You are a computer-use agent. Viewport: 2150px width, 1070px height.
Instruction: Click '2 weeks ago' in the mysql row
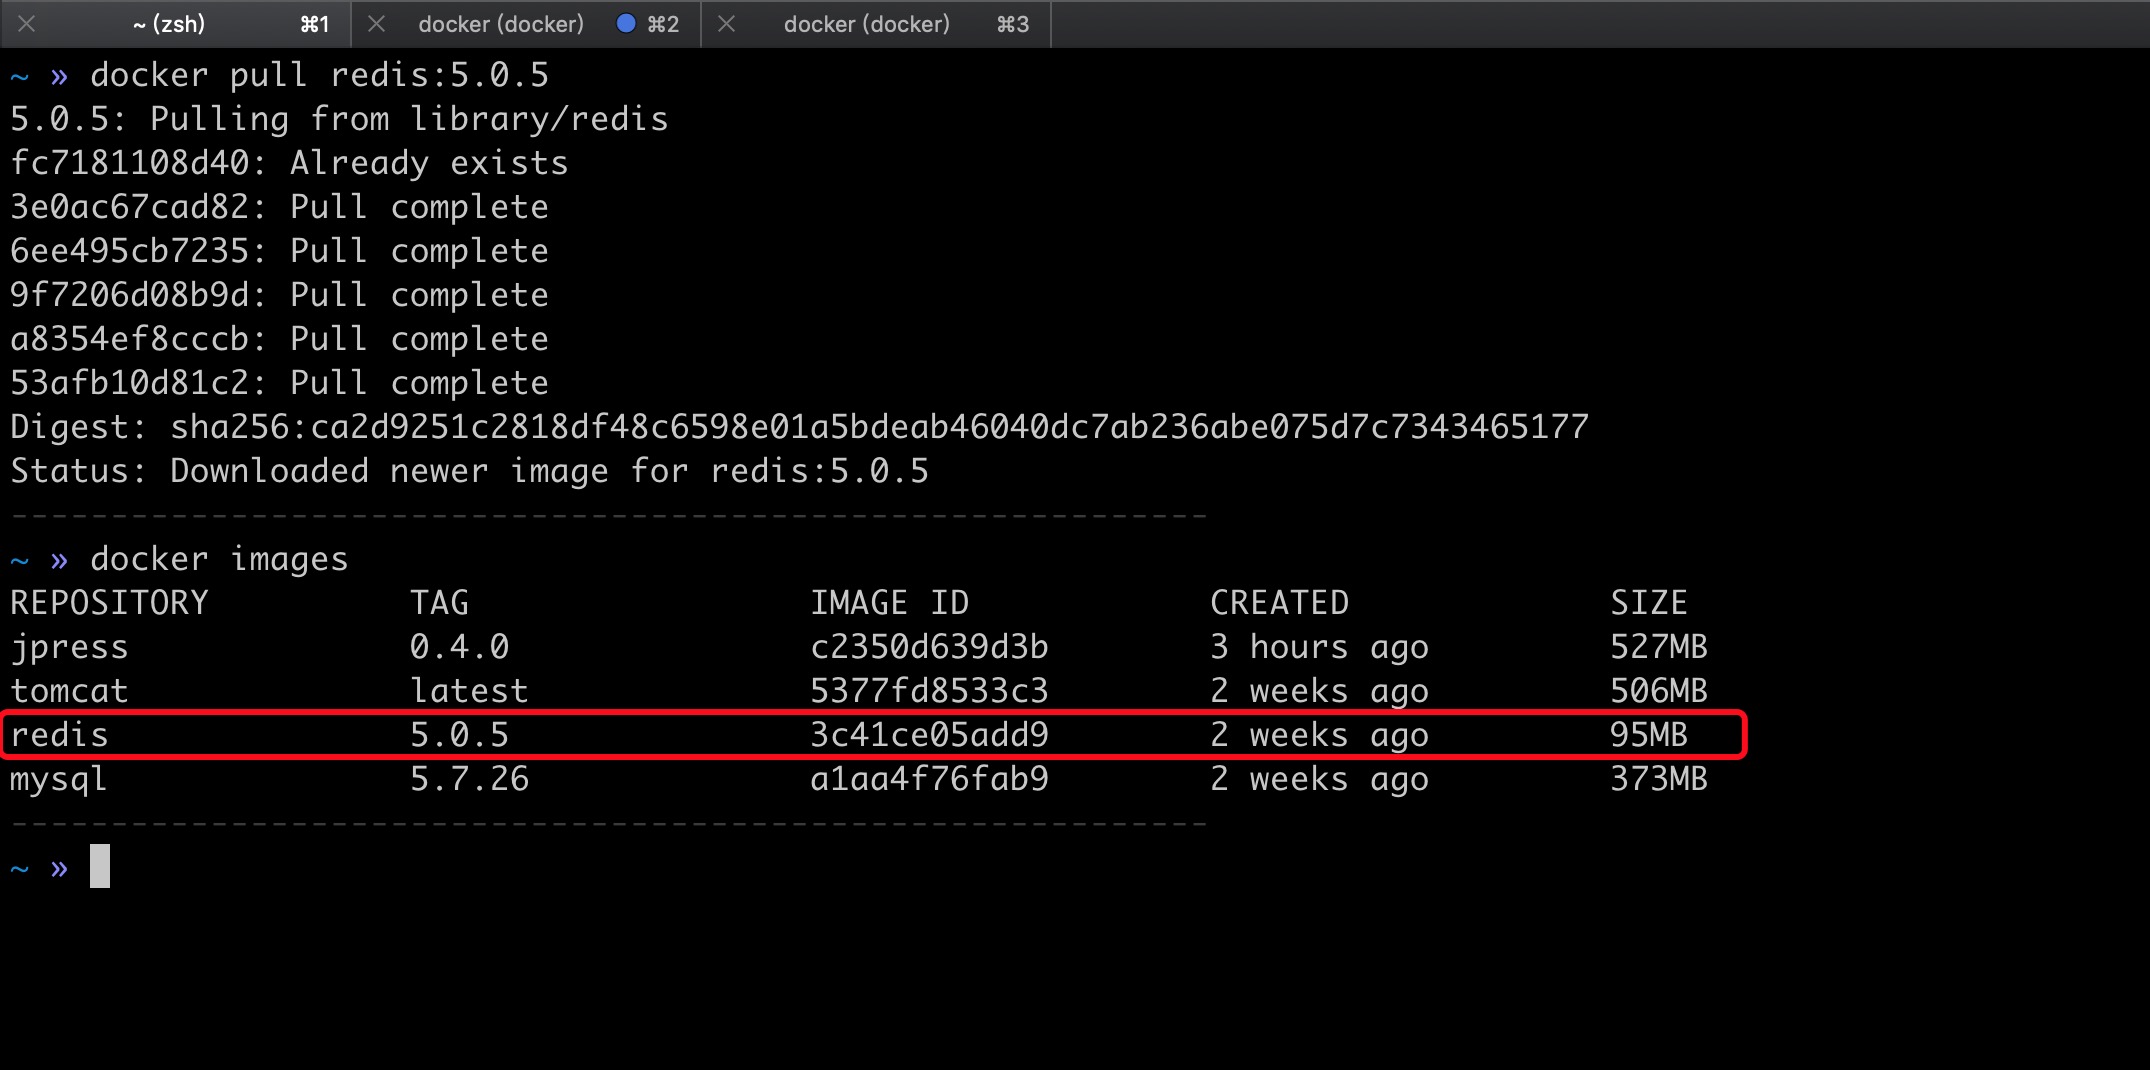(x=1319, y=779)
